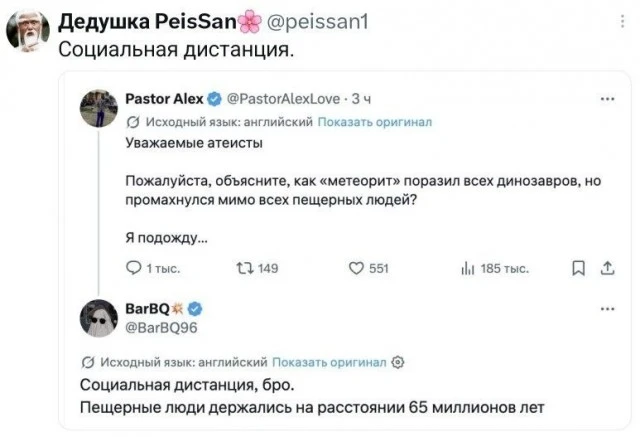
Task: Open reply comments on Pastor Alex's tweet
Action: click(x=153, y=268)
